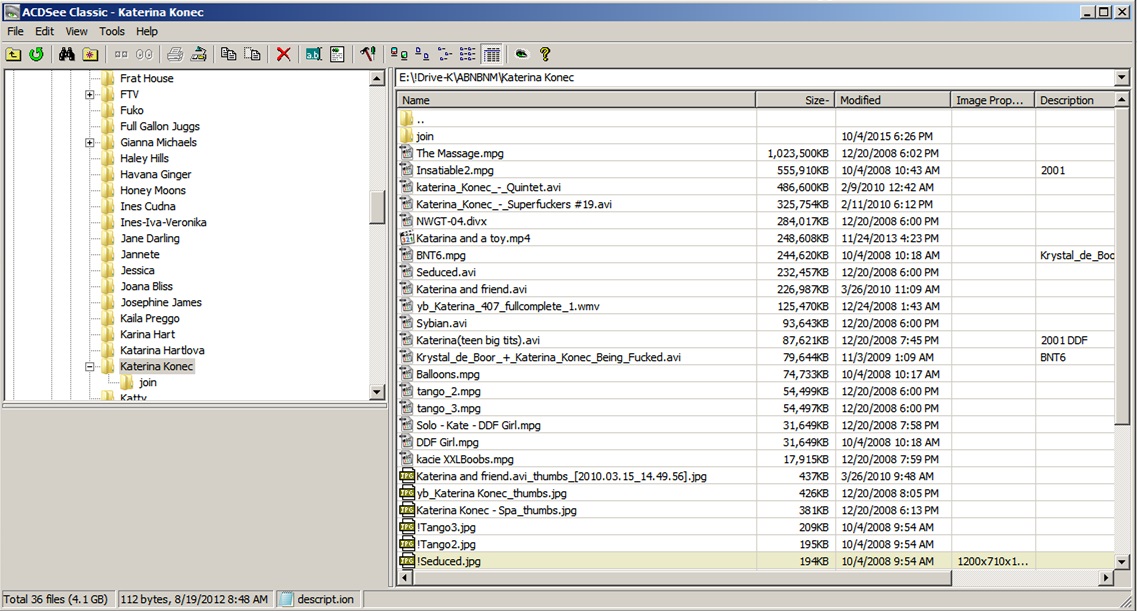The width and height of the screenshot is (1137, 611).
Task: Select the Fuko folder in tree
Action: click(x=131, y=110)
